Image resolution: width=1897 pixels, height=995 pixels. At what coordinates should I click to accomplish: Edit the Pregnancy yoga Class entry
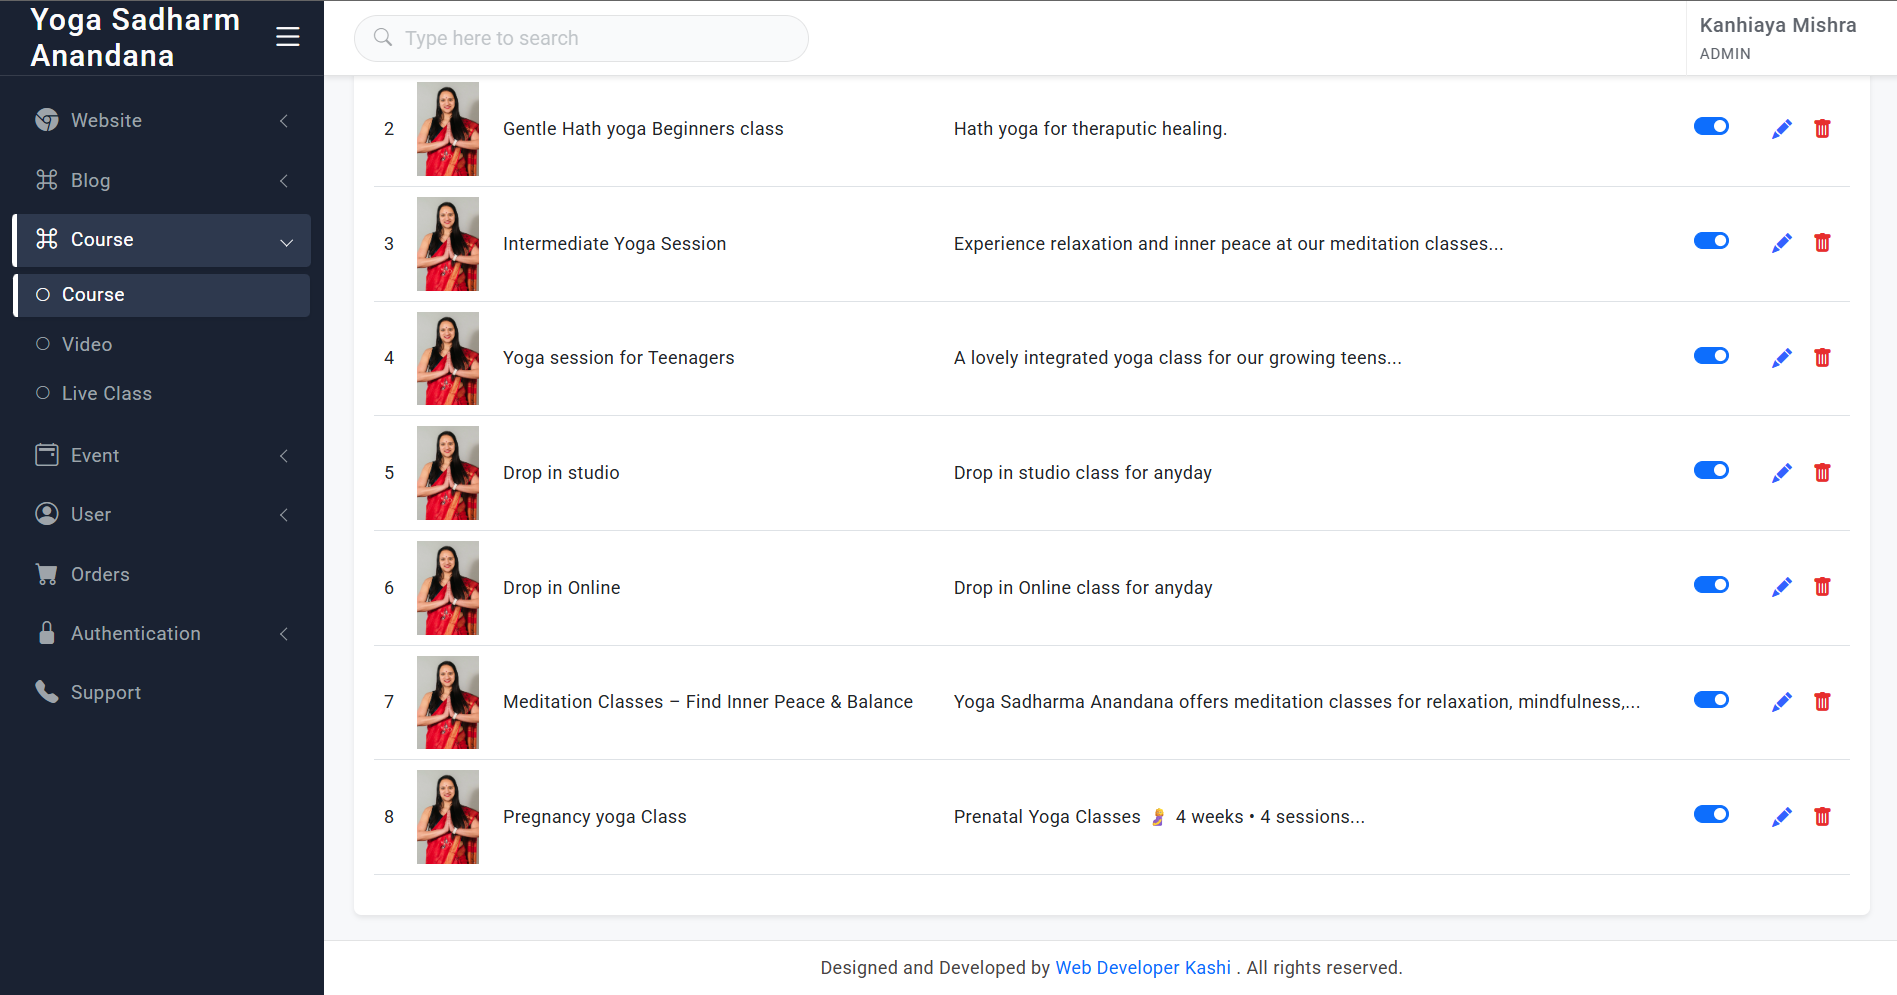pos(1781,817)
